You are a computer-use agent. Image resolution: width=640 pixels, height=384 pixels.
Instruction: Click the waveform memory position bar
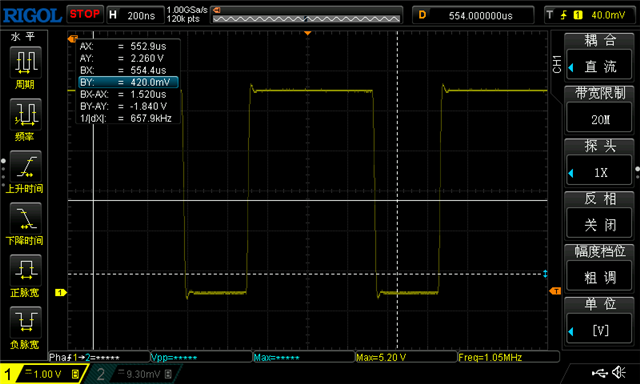coord(307,19)
